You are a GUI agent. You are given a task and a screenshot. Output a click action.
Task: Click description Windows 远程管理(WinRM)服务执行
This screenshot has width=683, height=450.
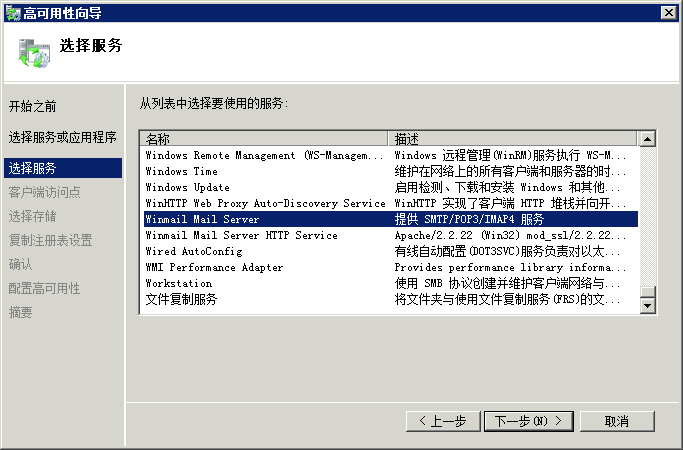pos(510,155)
